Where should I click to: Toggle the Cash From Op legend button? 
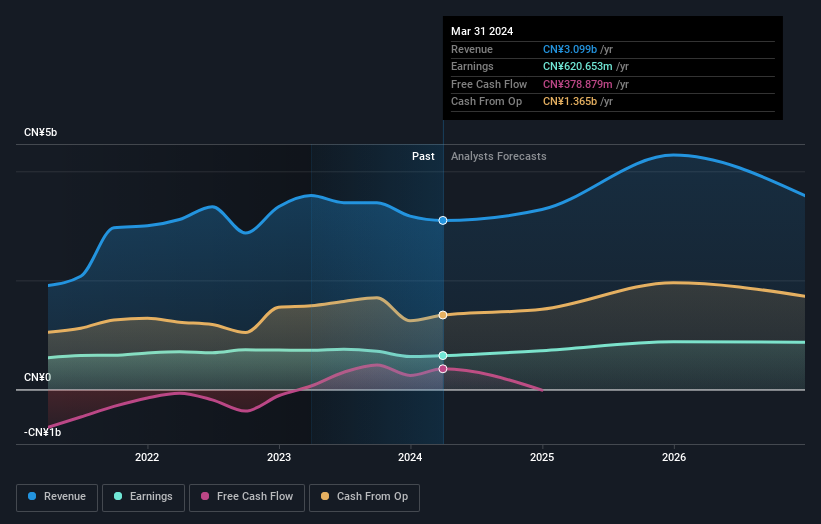pyautogui.click(x=364, y=497)
